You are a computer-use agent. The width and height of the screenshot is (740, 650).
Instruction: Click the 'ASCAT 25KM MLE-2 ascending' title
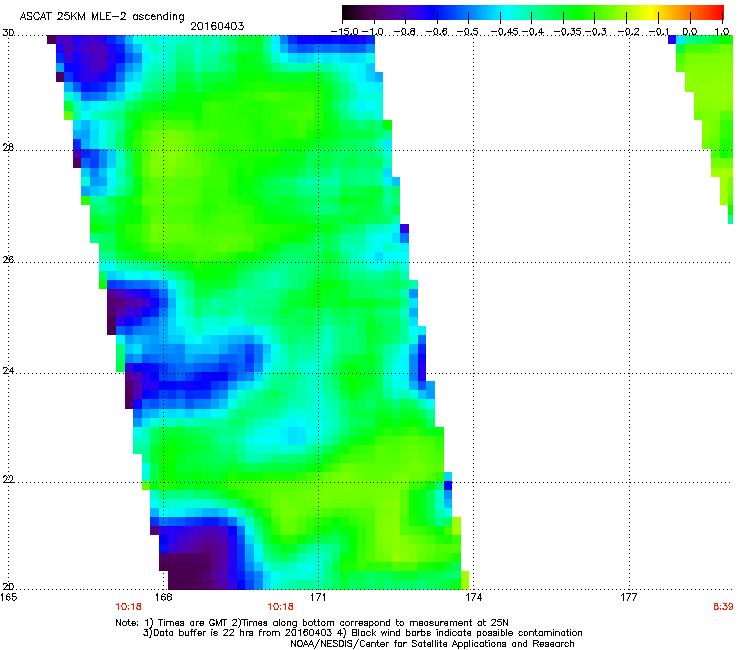pyautogui.click(x=102, y=17)
